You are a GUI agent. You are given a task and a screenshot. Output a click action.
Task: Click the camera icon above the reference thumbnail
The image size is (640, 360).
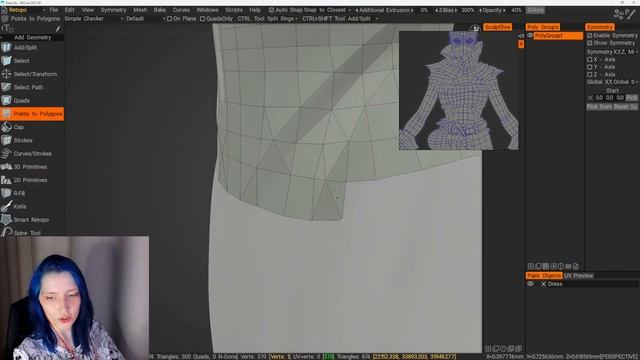[x=474, y=28]
